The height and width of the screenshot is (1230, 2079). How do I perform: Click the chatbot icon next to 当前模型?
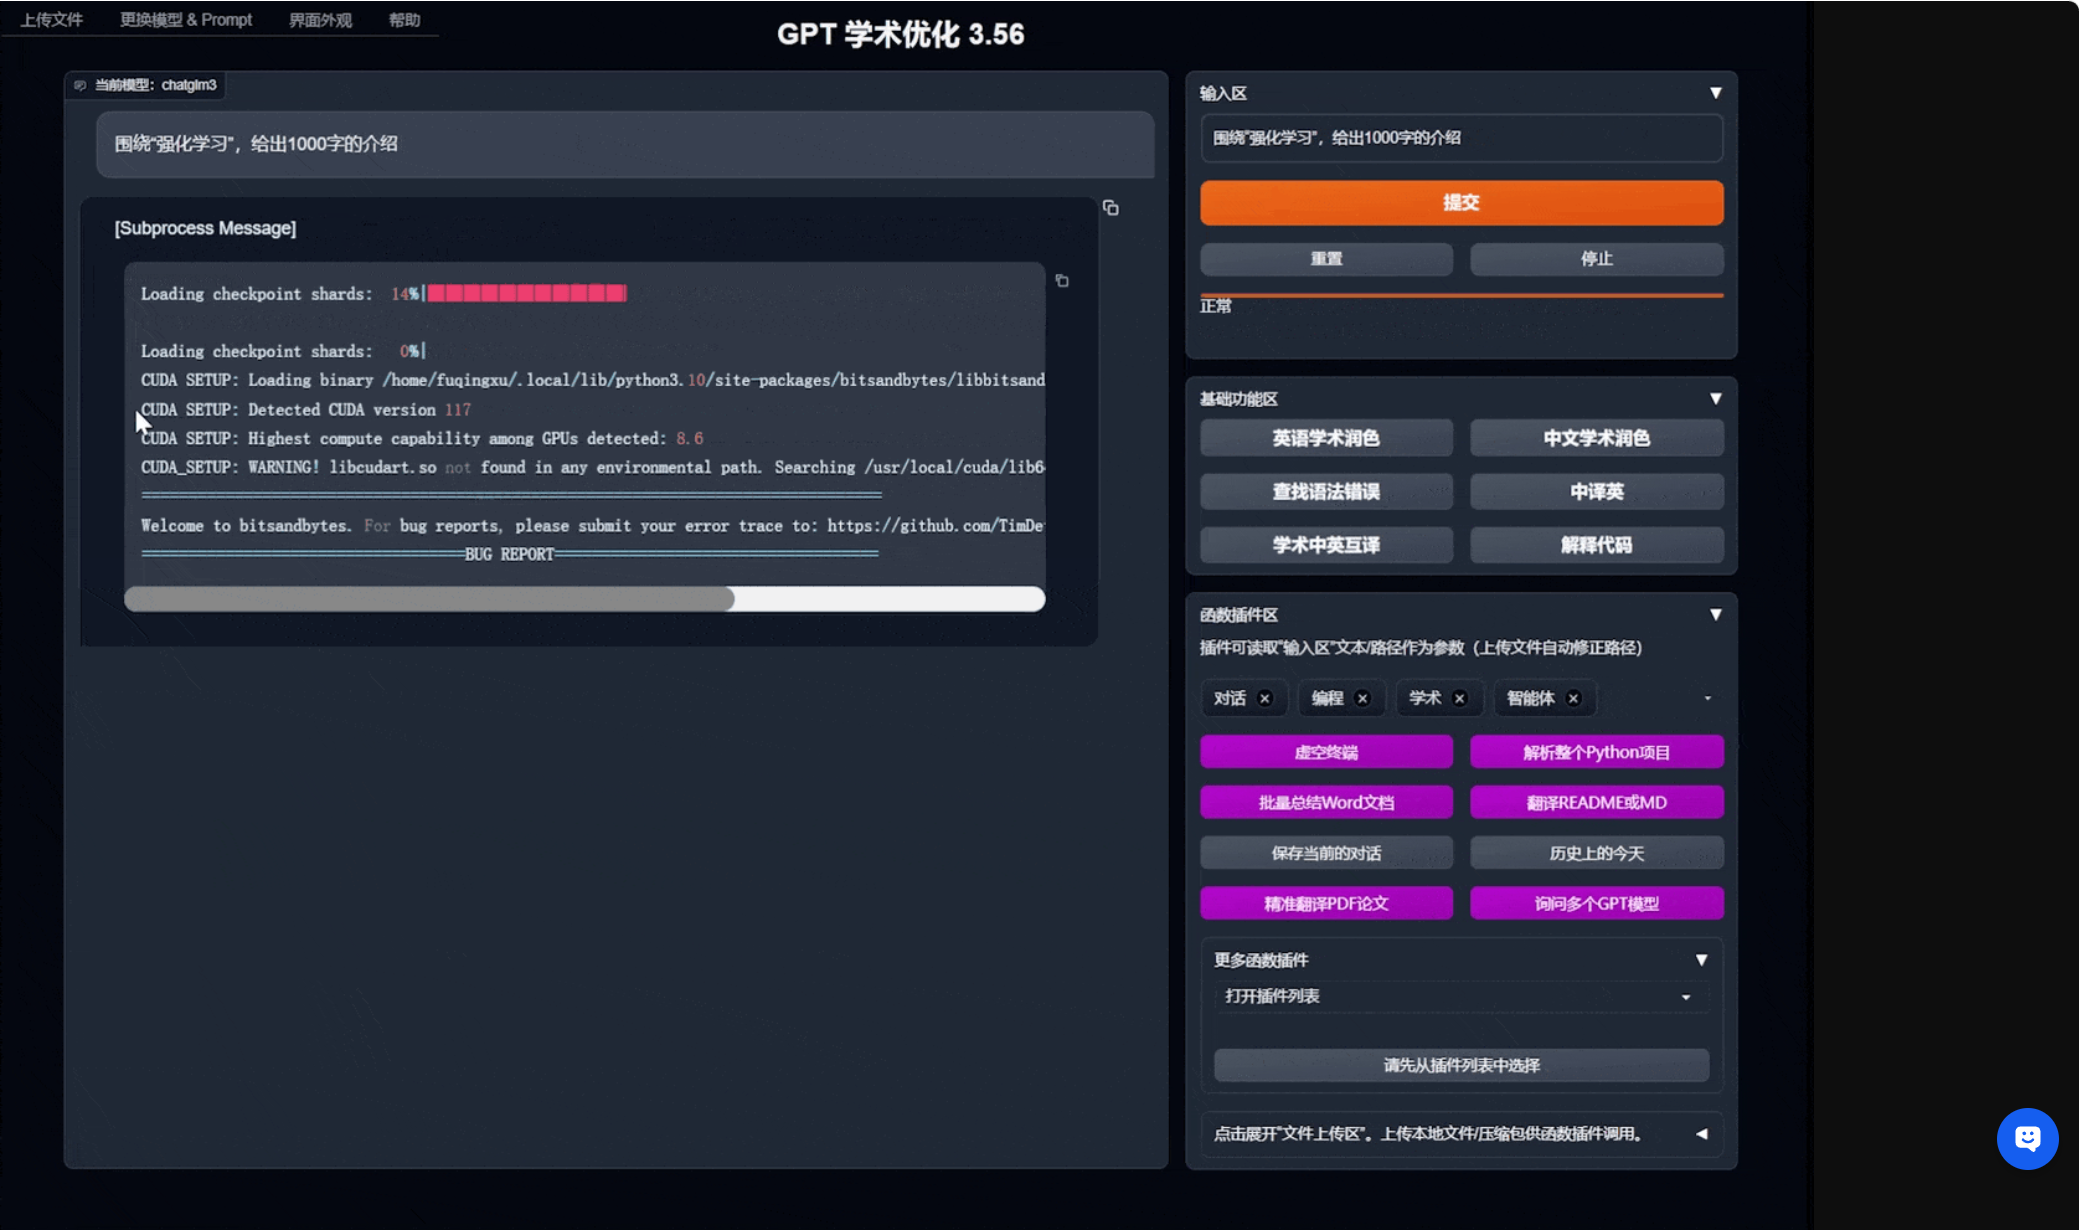tap(80, 85)
